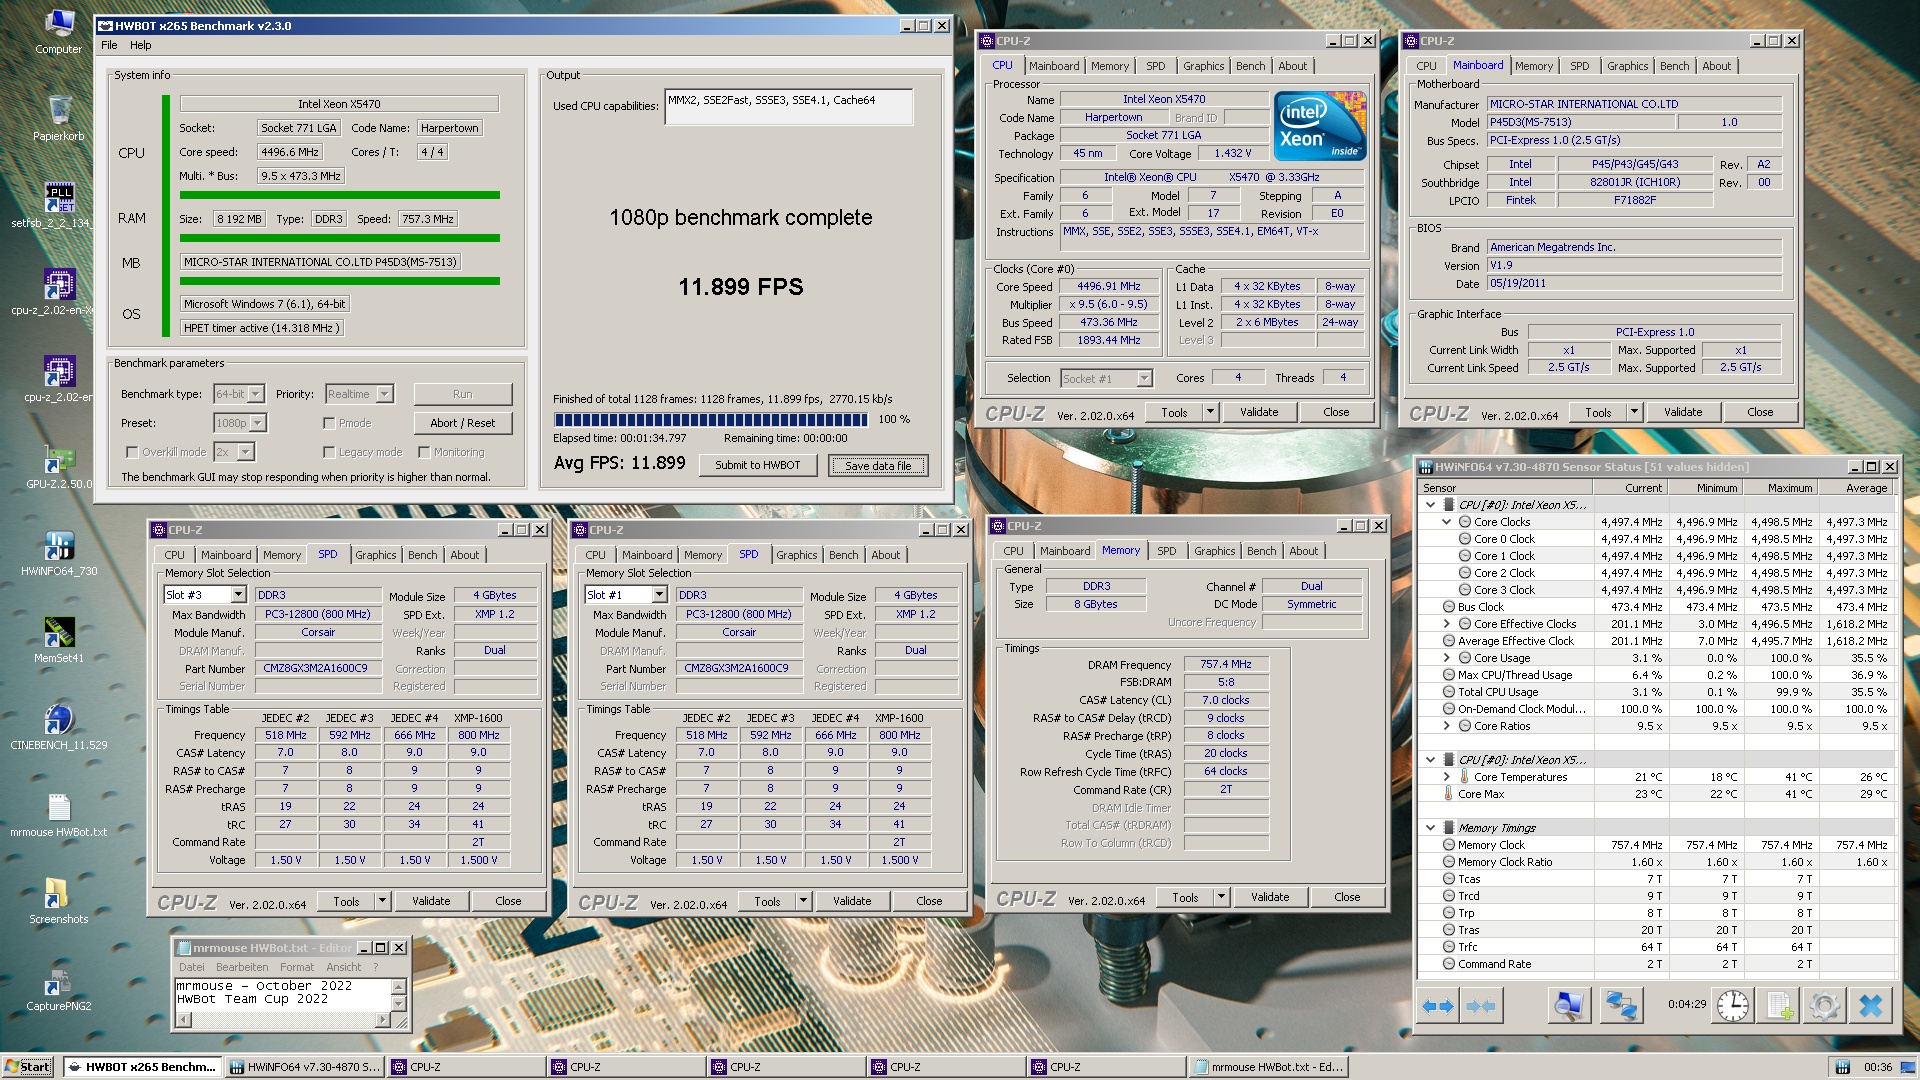Viewport: 1920px width, 1080px height.
Task: Toggle Monitoring checkbox
Action: [424, 452]
